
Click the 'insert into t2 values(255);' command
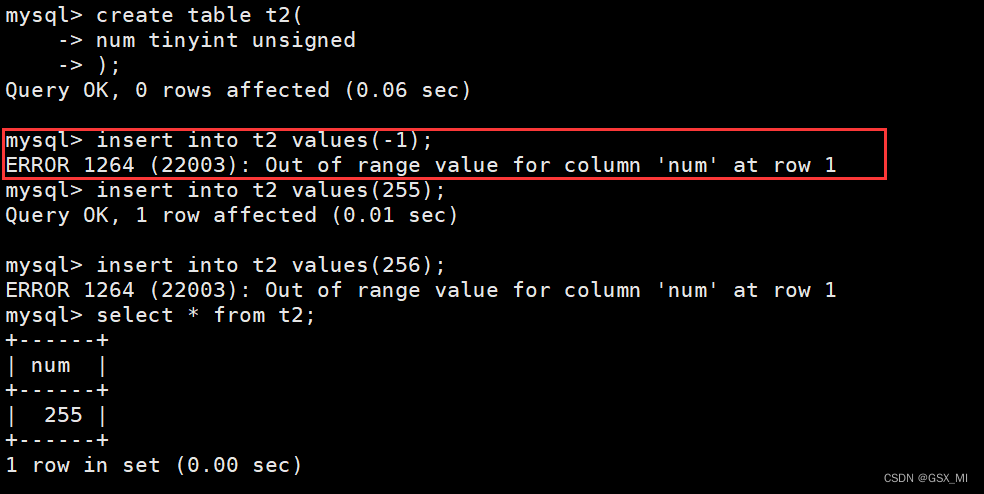225,190
